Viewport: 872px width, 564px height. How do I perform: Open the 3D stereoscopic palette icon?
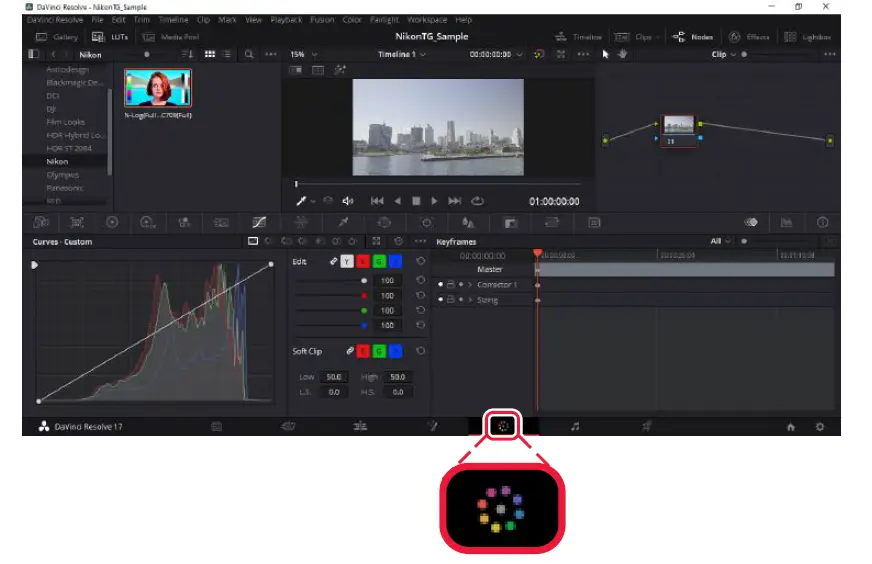[594, 222]
